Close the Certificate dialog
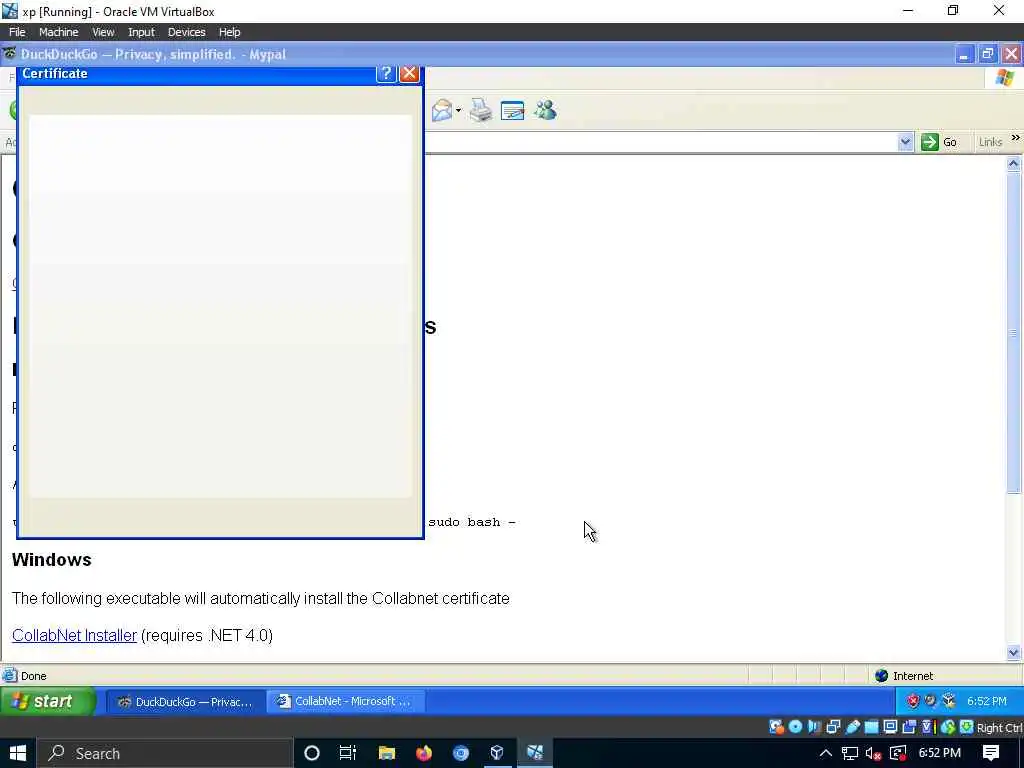 tap(409, 73)
